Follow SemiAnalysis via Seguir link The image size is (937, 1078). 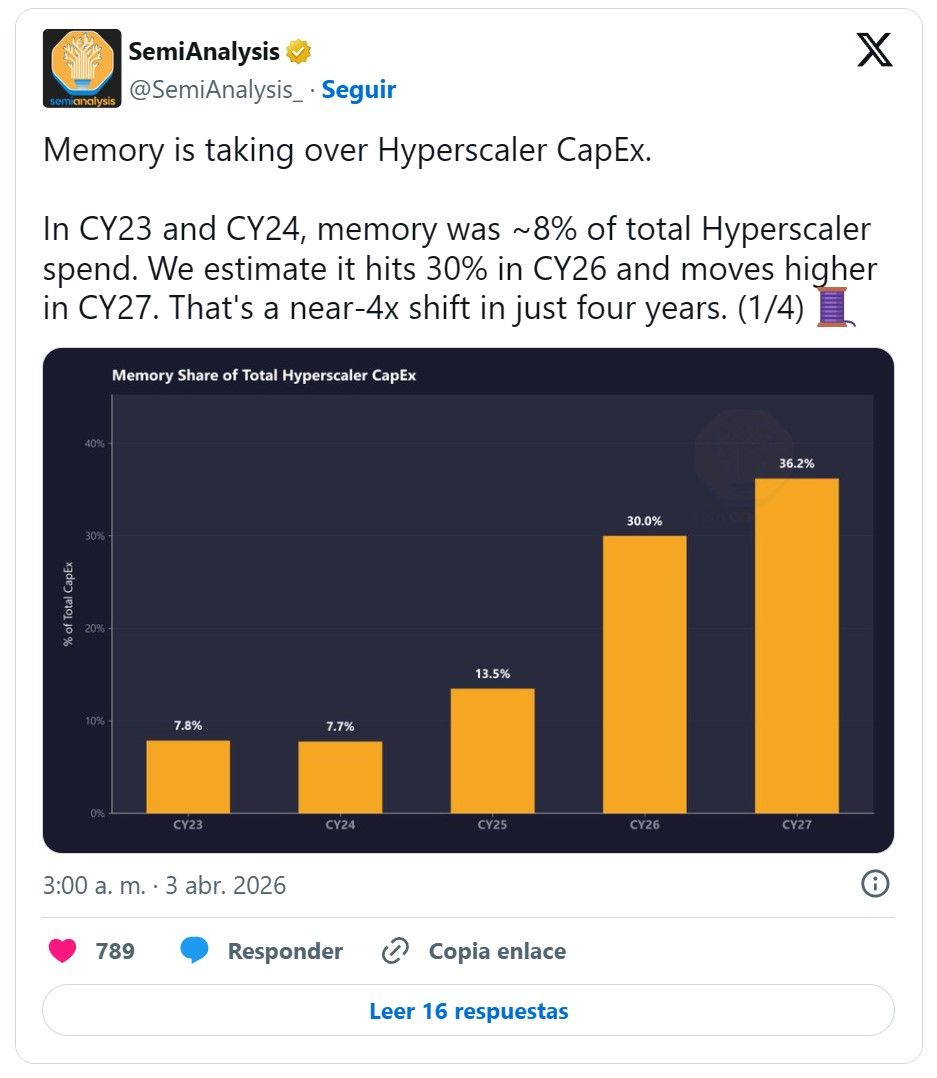click(359, 89)
